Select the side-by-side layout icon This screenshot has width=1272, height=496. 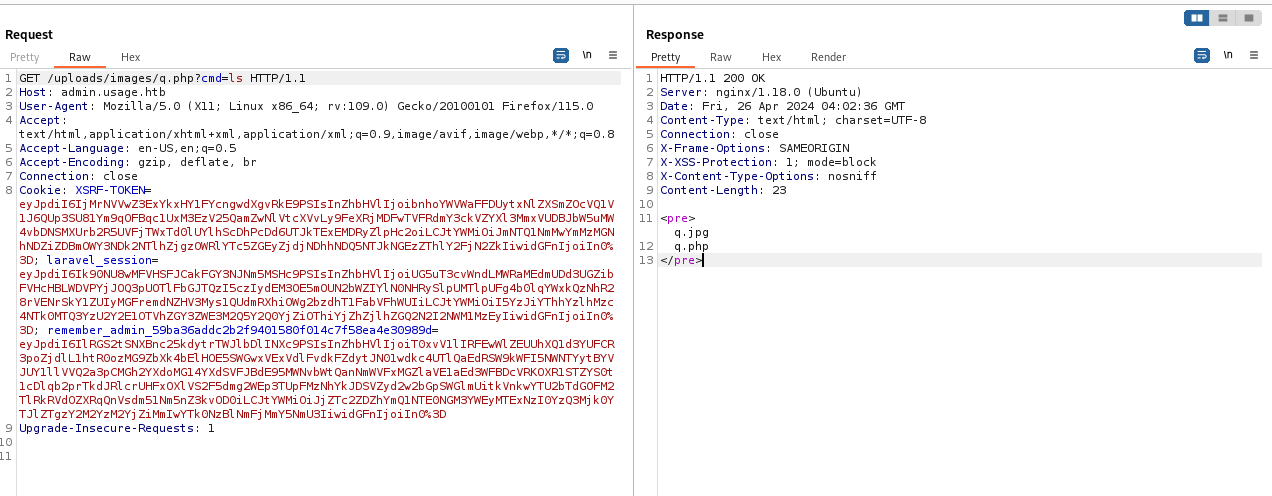pyautogui.click(x=1197, y=18)
